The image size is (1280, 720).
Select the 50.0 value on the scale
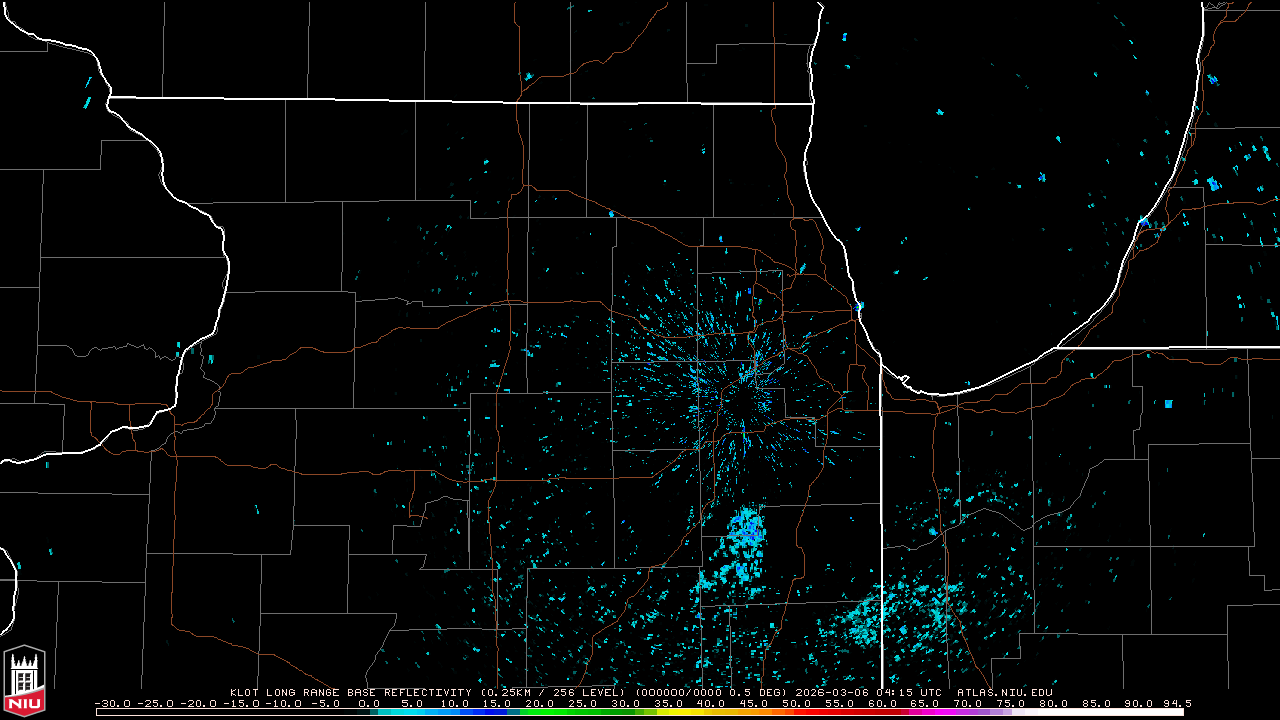(797, 703)
